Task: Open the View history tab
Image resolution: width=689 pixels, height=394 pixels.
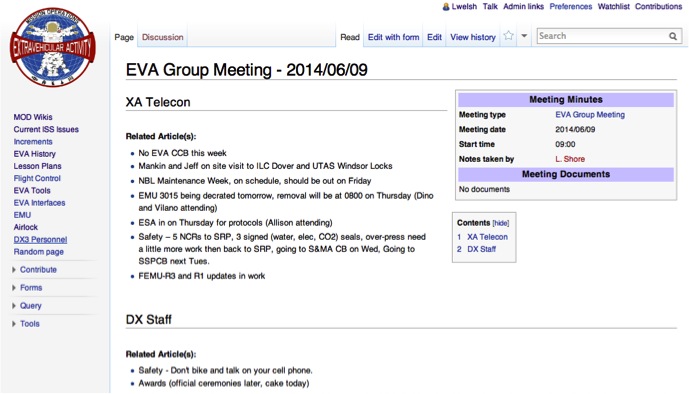Action: coord(473,37)
